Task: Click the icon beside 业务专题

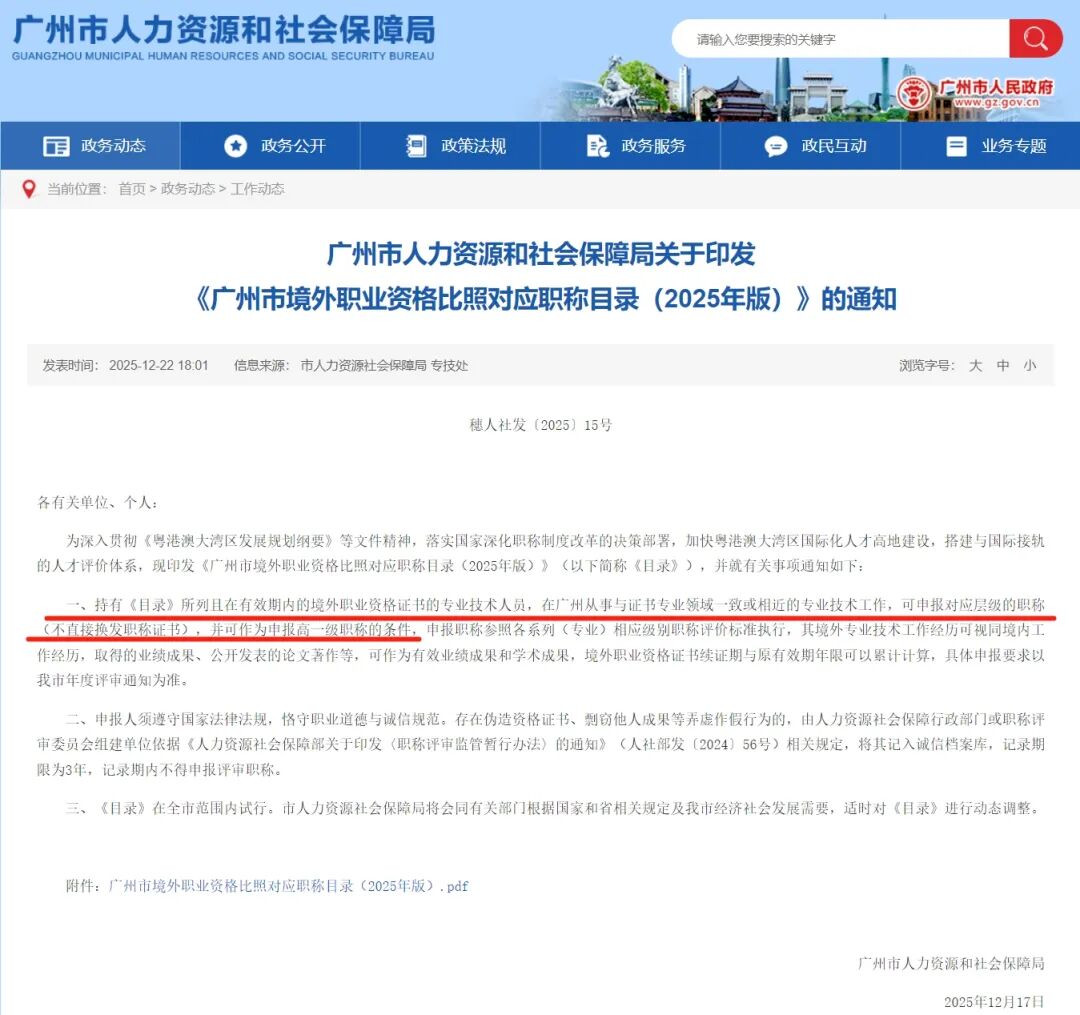Action: click(x=956, y=146)
